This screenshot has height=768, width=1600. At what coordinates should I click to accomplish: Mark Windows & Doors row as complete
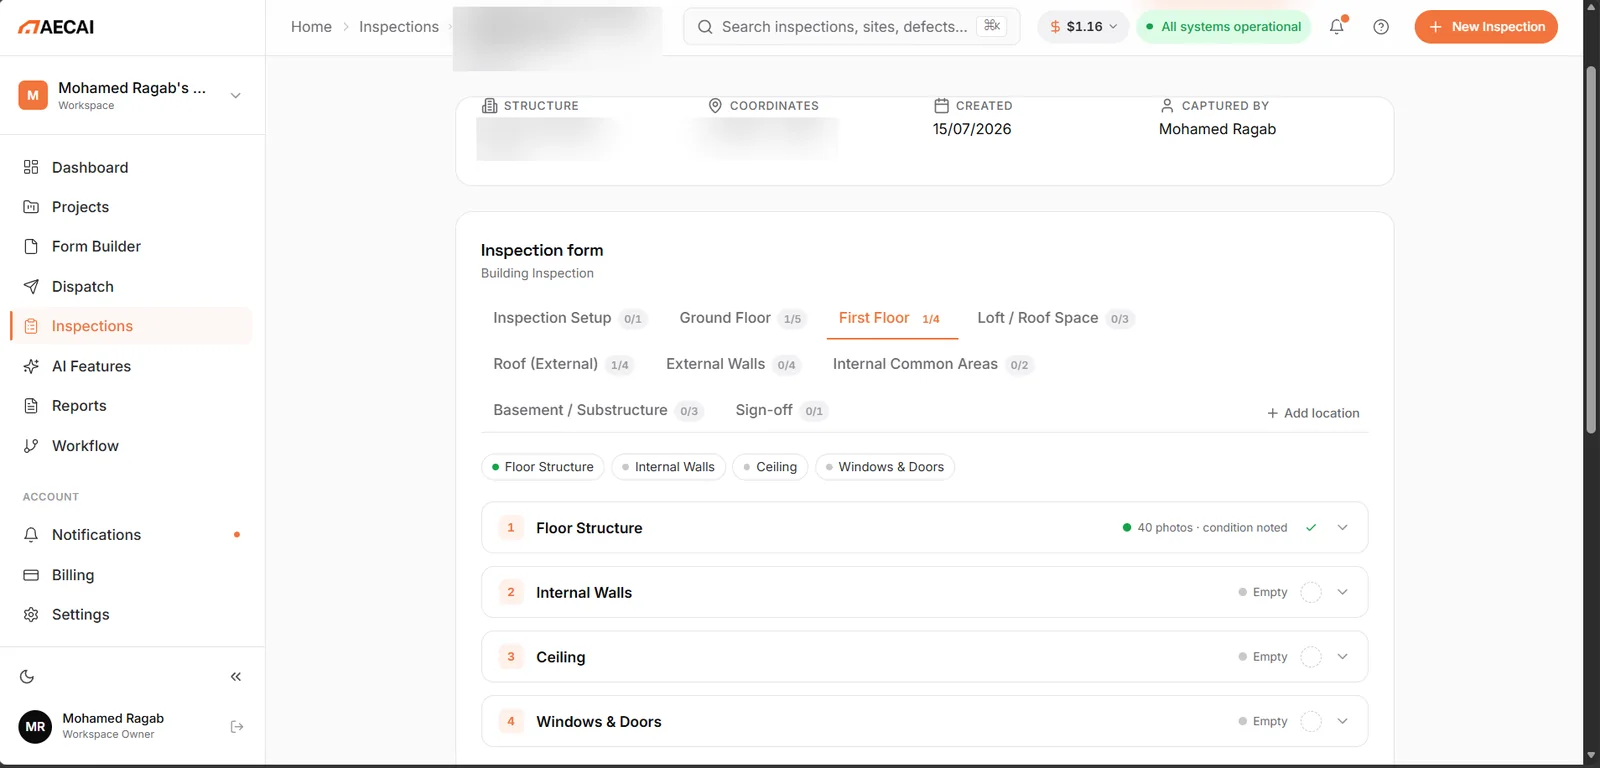[x=1311, y=721]
